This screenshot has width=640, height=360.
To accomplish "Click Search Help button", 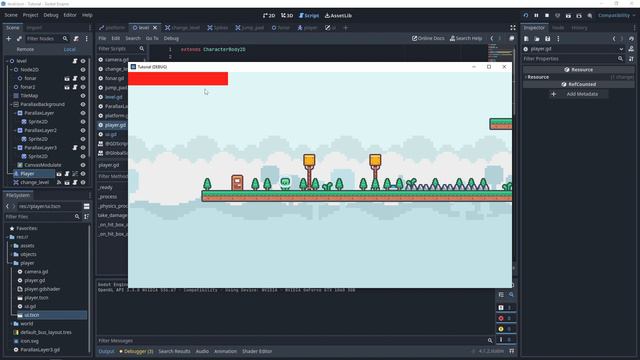I will (466, 38).
